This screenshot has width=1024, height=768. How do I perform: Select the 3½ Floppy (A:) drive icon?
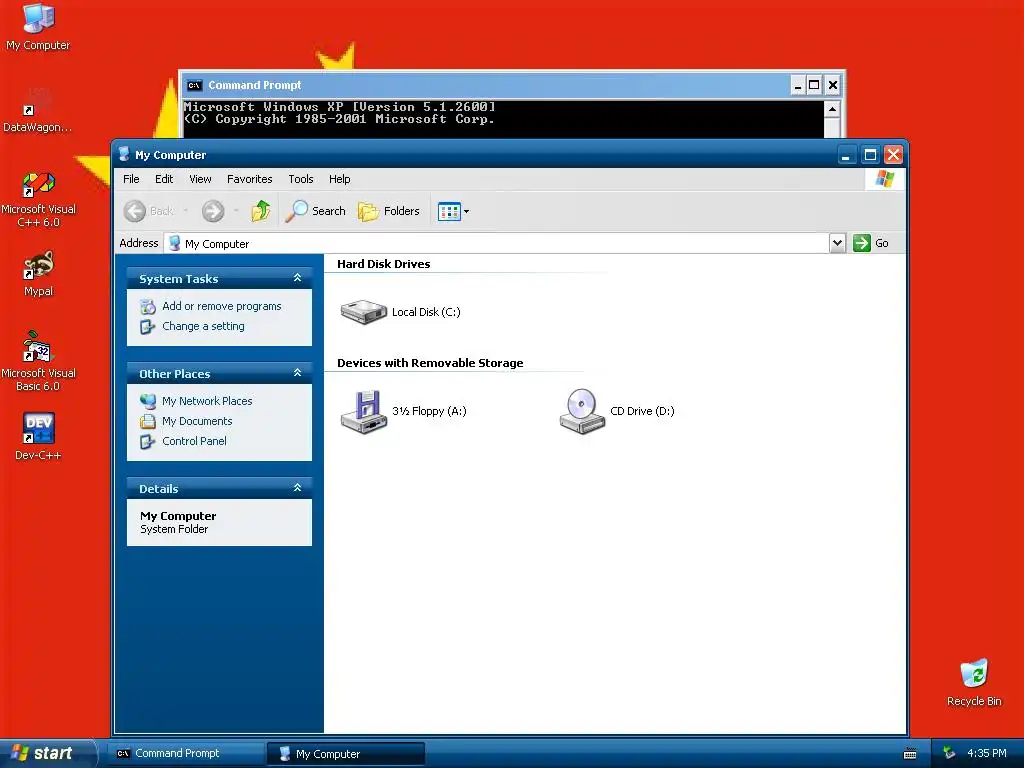tap(364, 411)
